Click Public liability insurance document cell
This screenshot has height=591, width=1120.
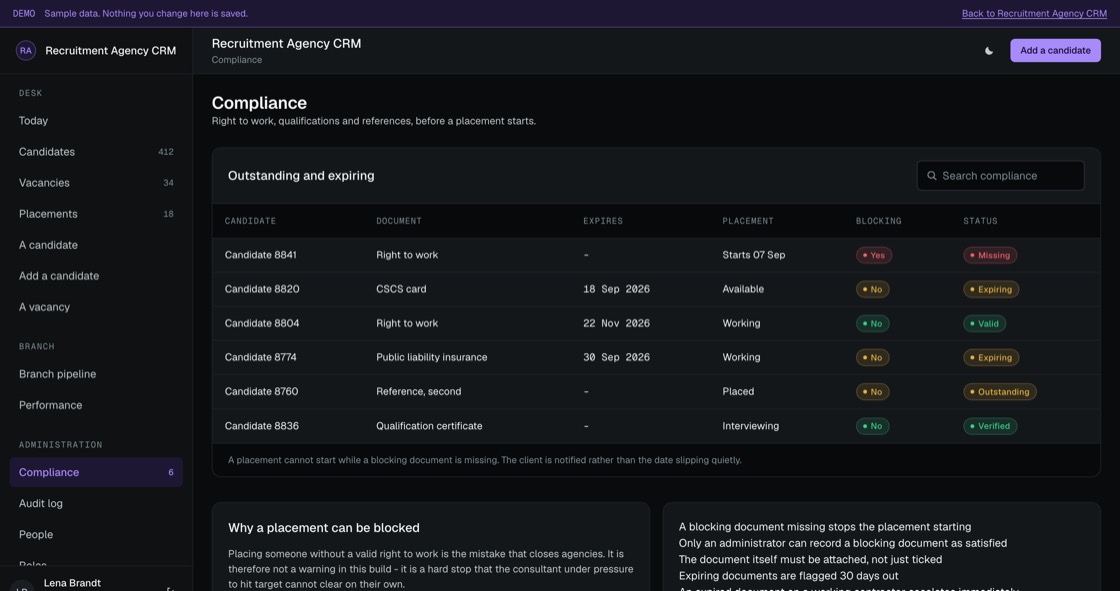tap(431, 357)
